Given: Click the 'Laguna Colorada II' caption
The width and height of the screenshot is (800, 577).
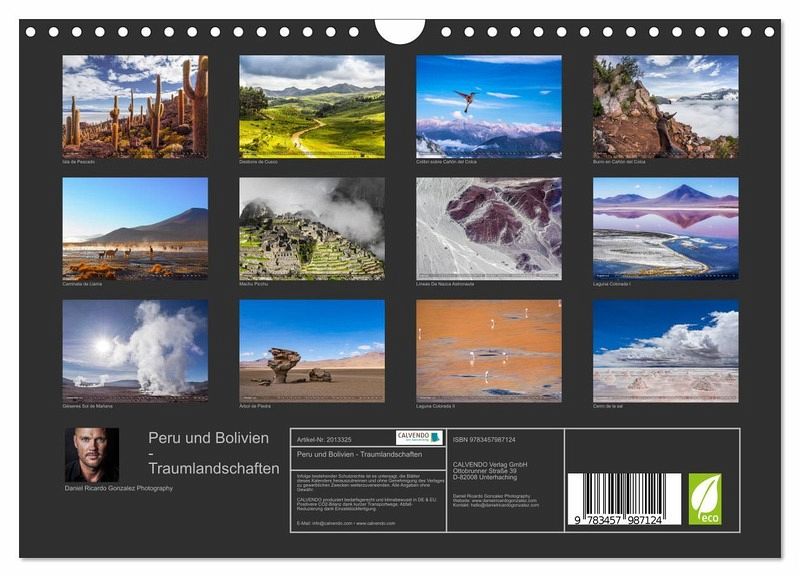Looking at the screenshot, I should (435, 406).
